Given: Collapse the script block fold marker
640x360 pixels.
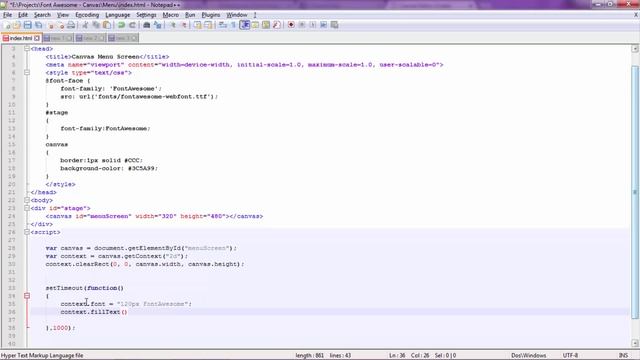Looking at the screenshot, I should (x=27, y=232).
